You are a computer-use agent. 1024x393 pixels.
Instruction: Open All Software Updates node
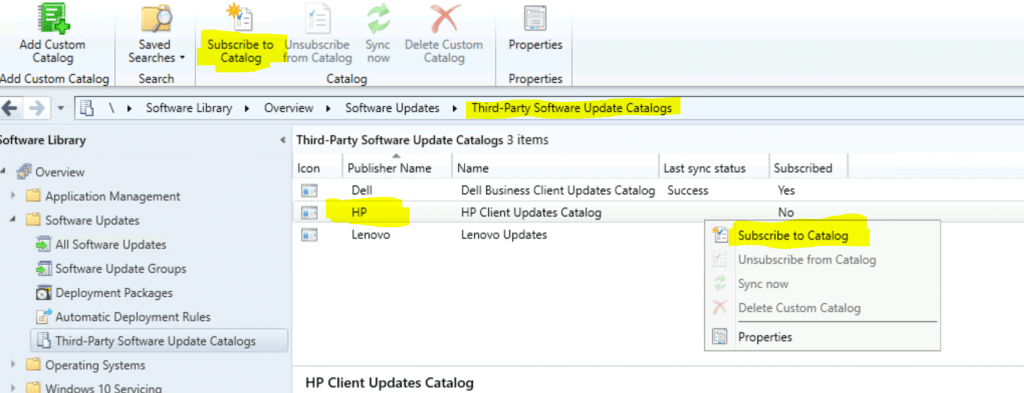point(110,245)
